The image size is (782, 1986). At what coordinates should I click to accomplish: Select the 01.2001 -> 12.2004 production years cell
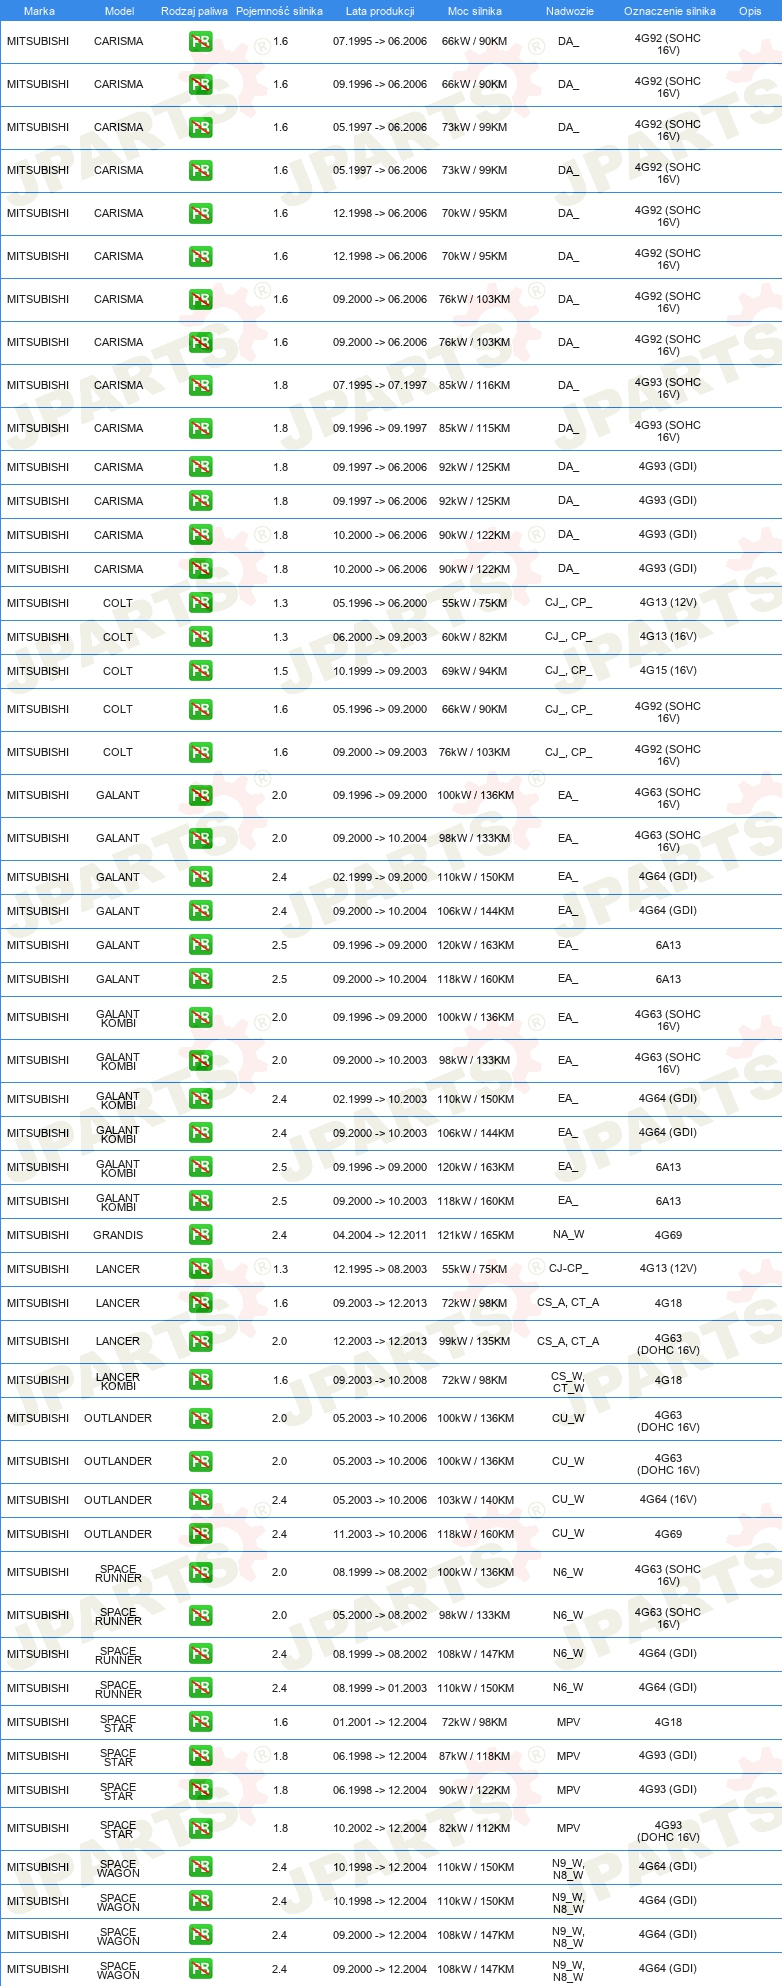pyautogui.click(x=380, y=1722)
